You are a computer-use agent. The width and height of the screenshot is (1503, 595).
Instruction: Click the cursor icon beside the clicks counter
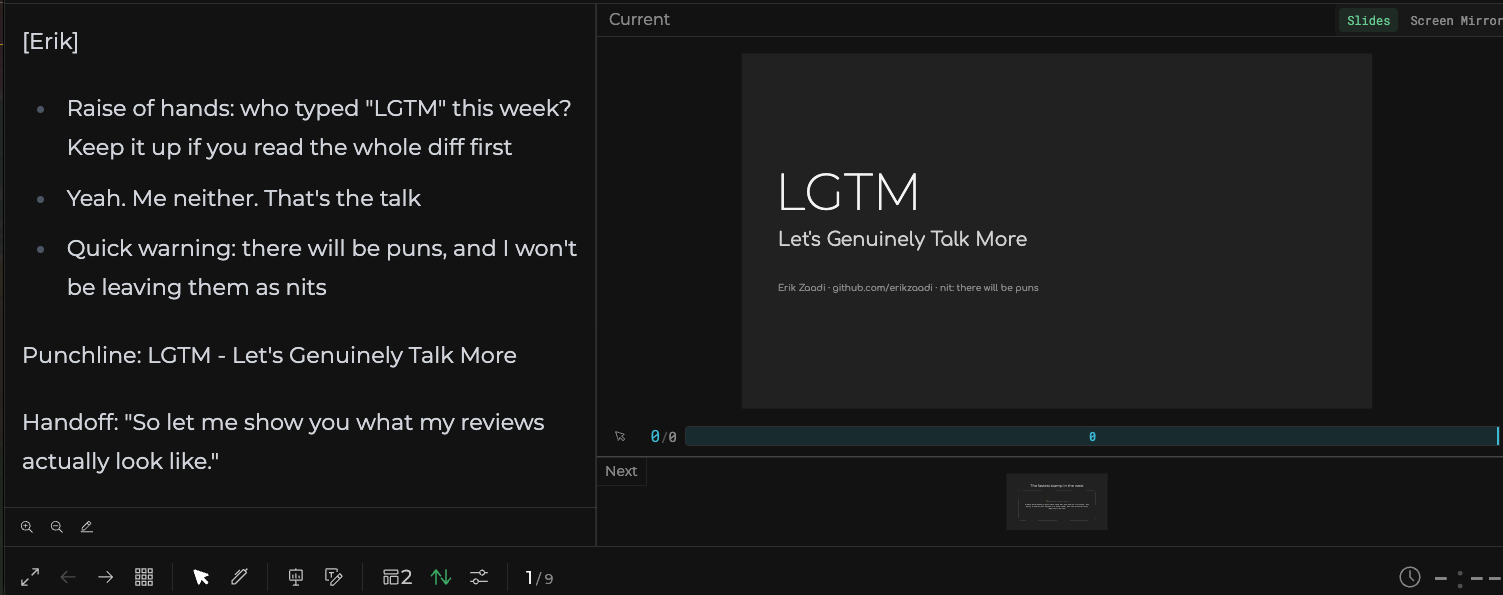(620, 437)
